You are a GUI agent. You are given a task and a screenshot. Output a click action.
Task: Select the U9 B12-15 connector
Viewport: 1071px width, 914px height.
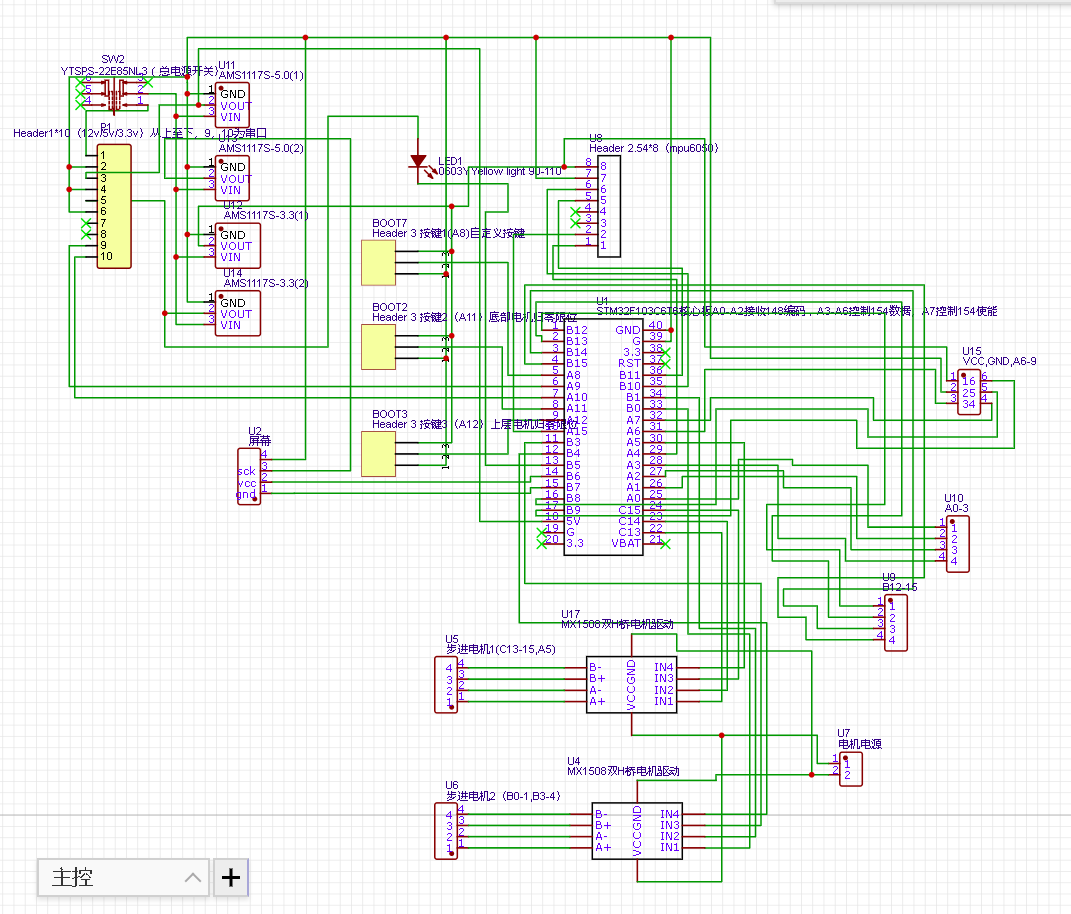(x=895, y=622)
